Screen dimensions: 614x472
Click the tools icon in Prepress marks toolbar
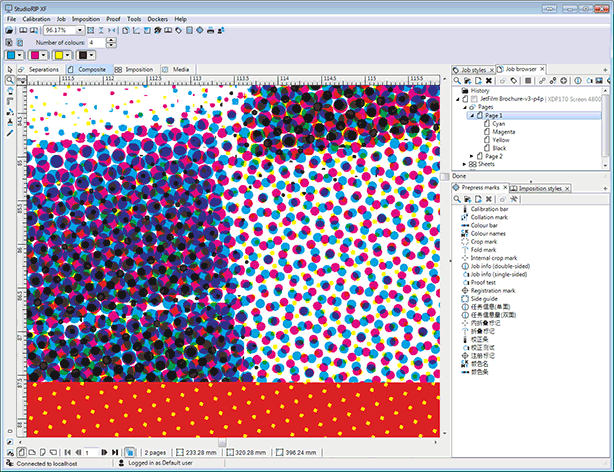(514, 199)
